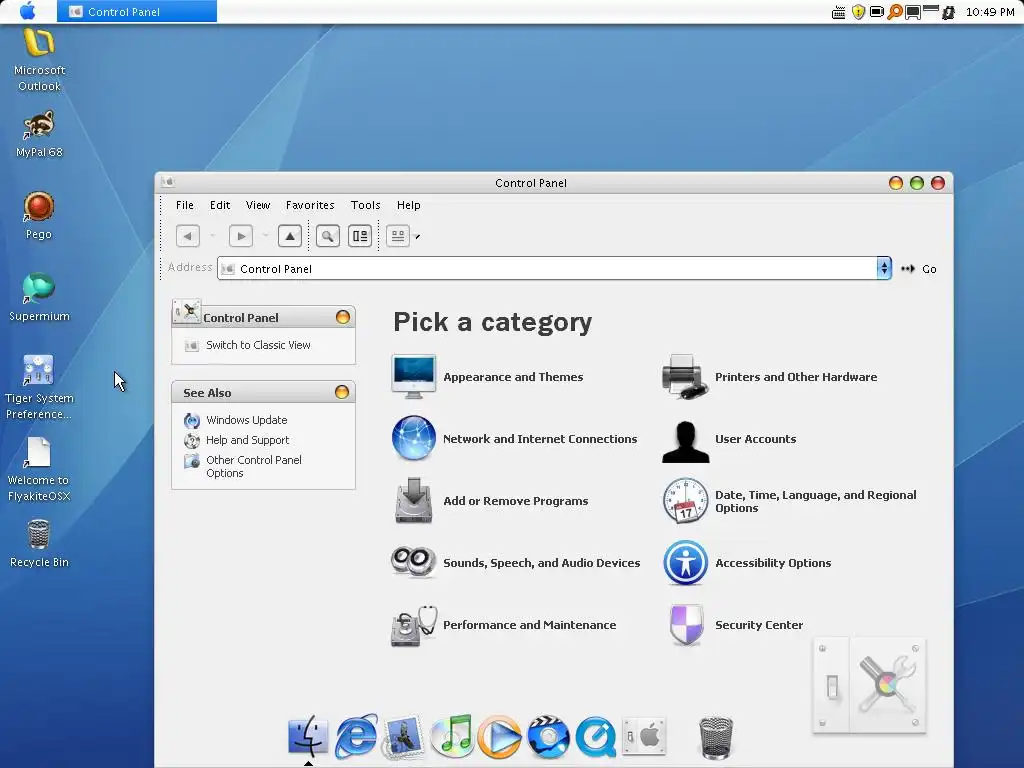Launch Mail stamp icon in dock
This screenshot has width=1024, height=768.
[x=404, y=737]
